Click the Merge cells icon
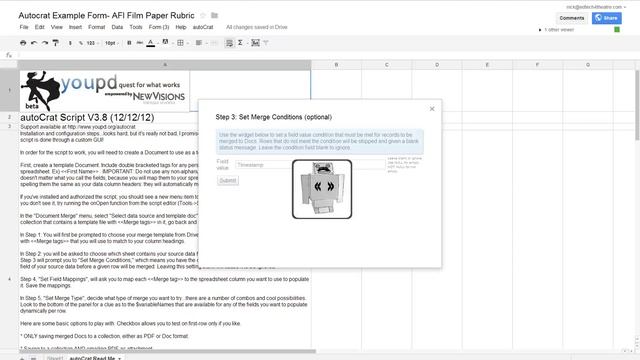The width and height of the screenshot is (640, 360). pyautogui.click(x=214, y=43)
